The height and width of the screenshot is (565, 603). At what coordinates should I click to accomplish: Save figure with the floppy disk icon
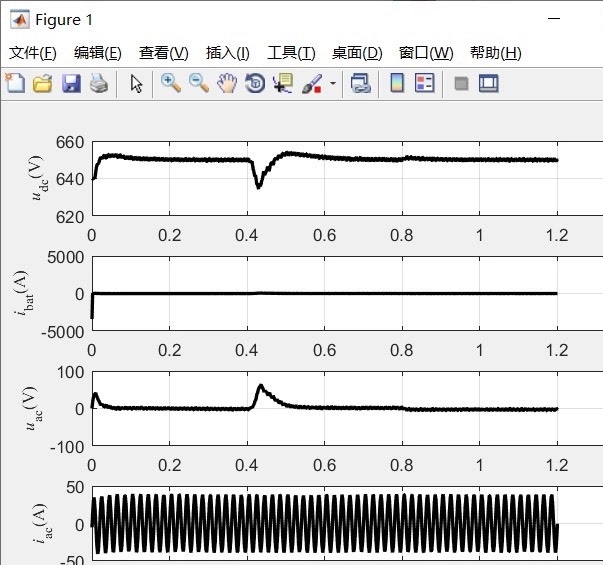pyautogui.click(x=72, y=83)
